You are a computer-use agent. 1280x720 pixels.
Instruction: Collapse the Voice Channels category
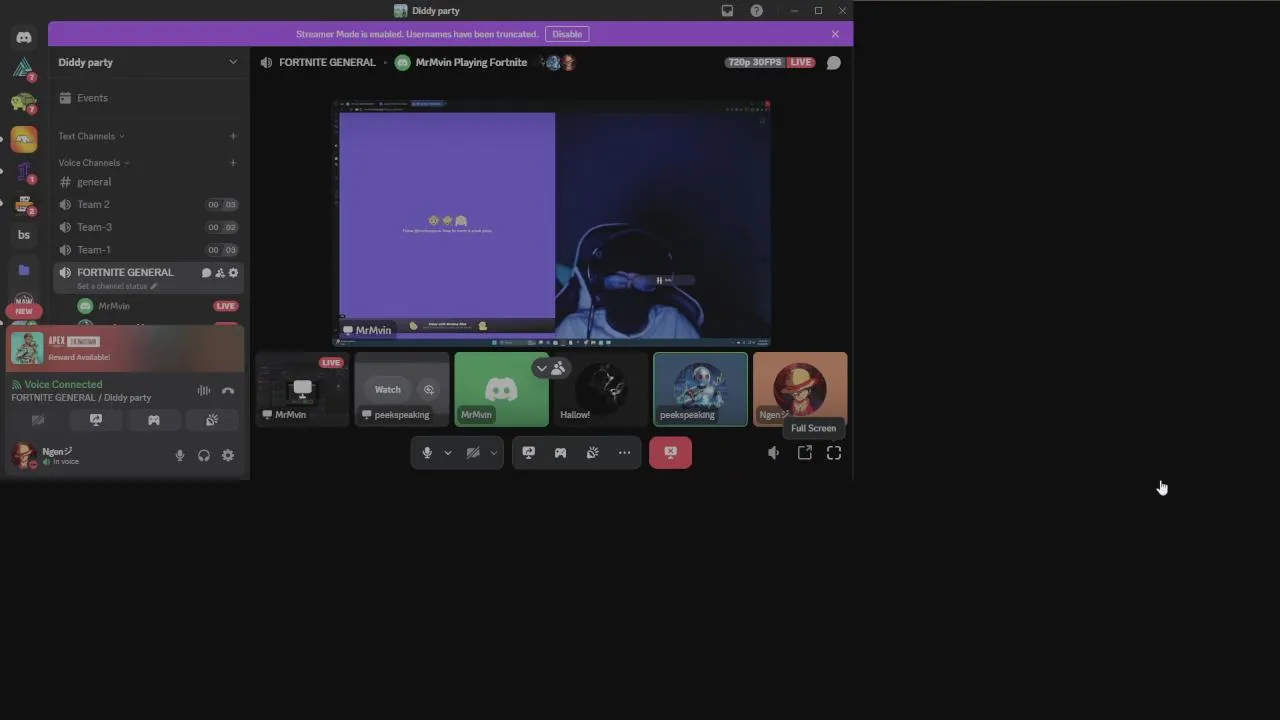tap(94, 163)
